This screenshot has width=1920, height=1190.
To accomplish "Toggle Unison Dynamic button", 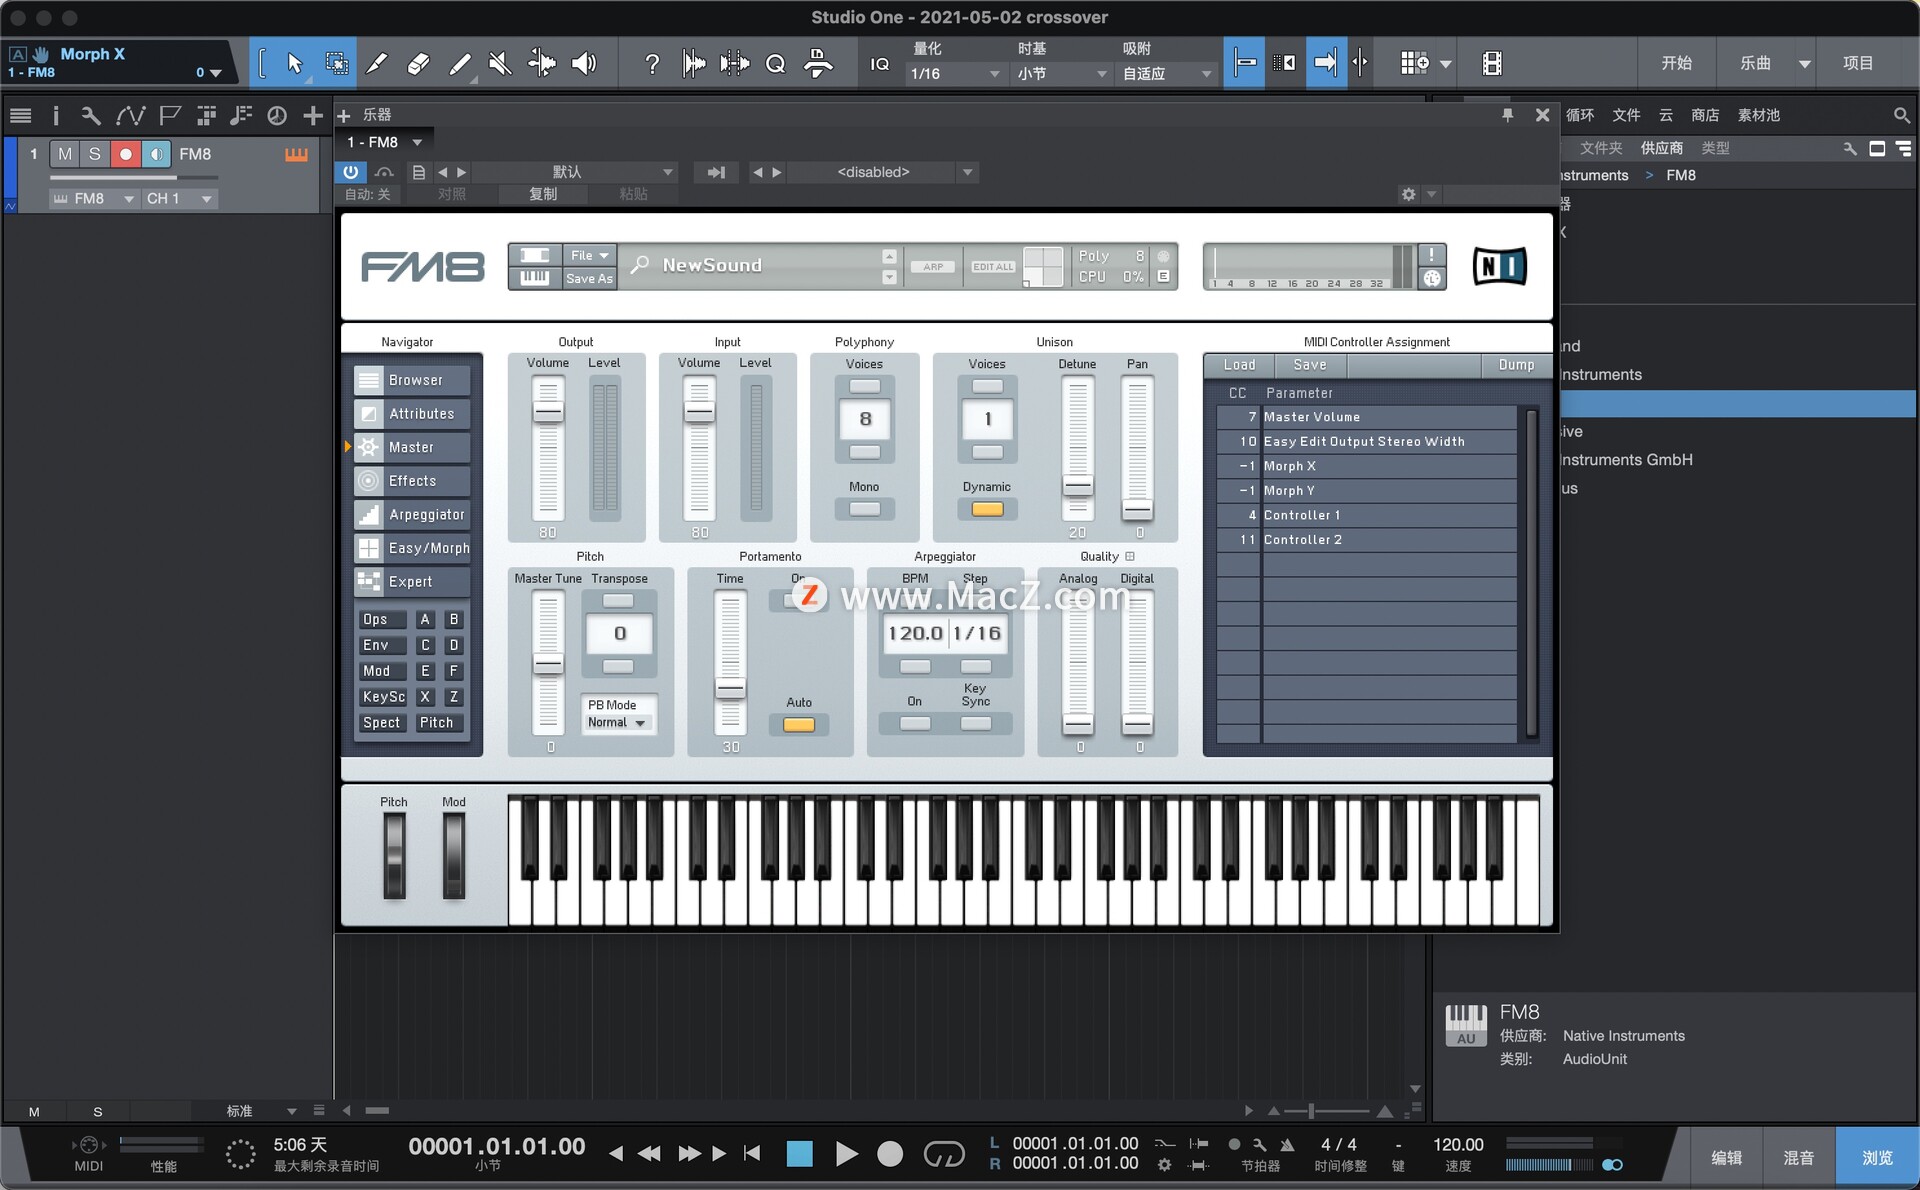I will point(987,509).
